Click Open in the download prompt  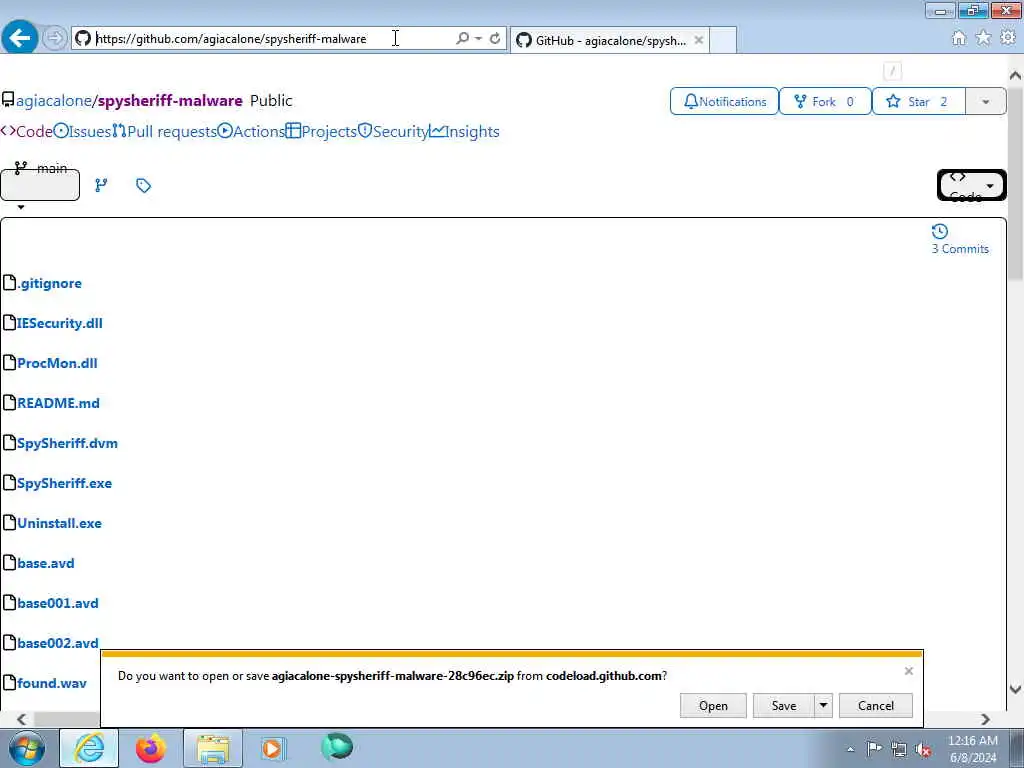tap(713, 705)
